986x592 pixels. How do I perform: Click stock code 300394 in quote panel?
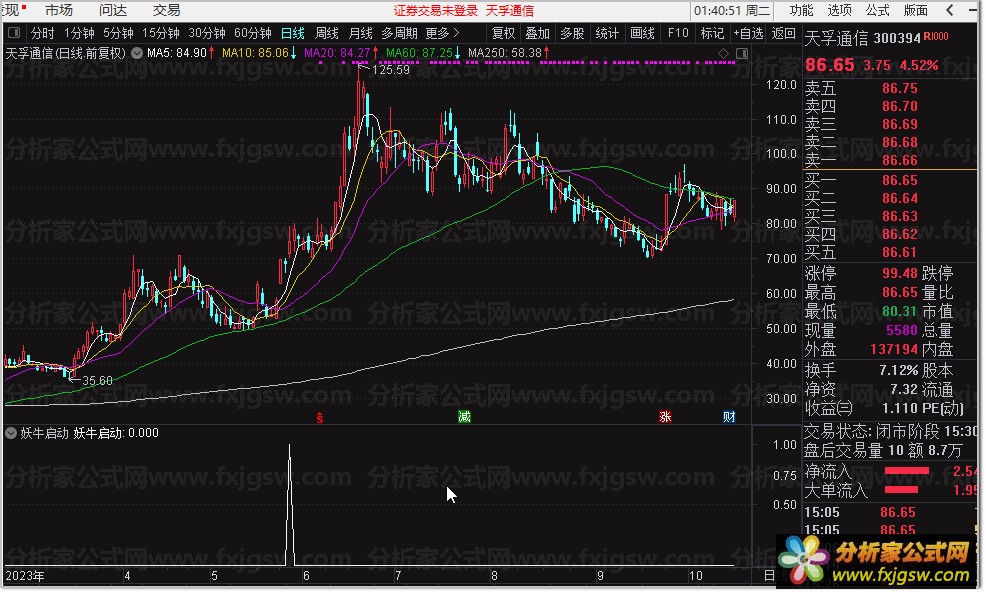pos(897,38)
